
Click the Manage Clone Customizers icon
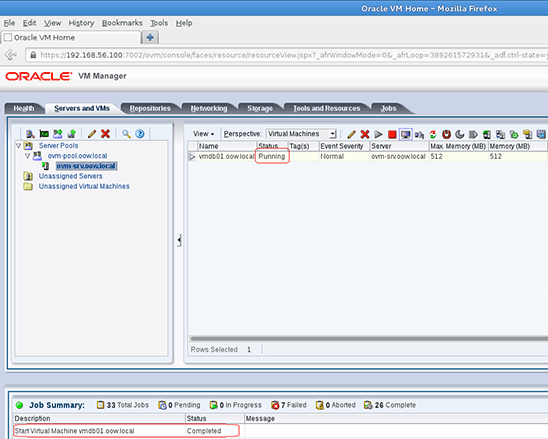(514, 134)
